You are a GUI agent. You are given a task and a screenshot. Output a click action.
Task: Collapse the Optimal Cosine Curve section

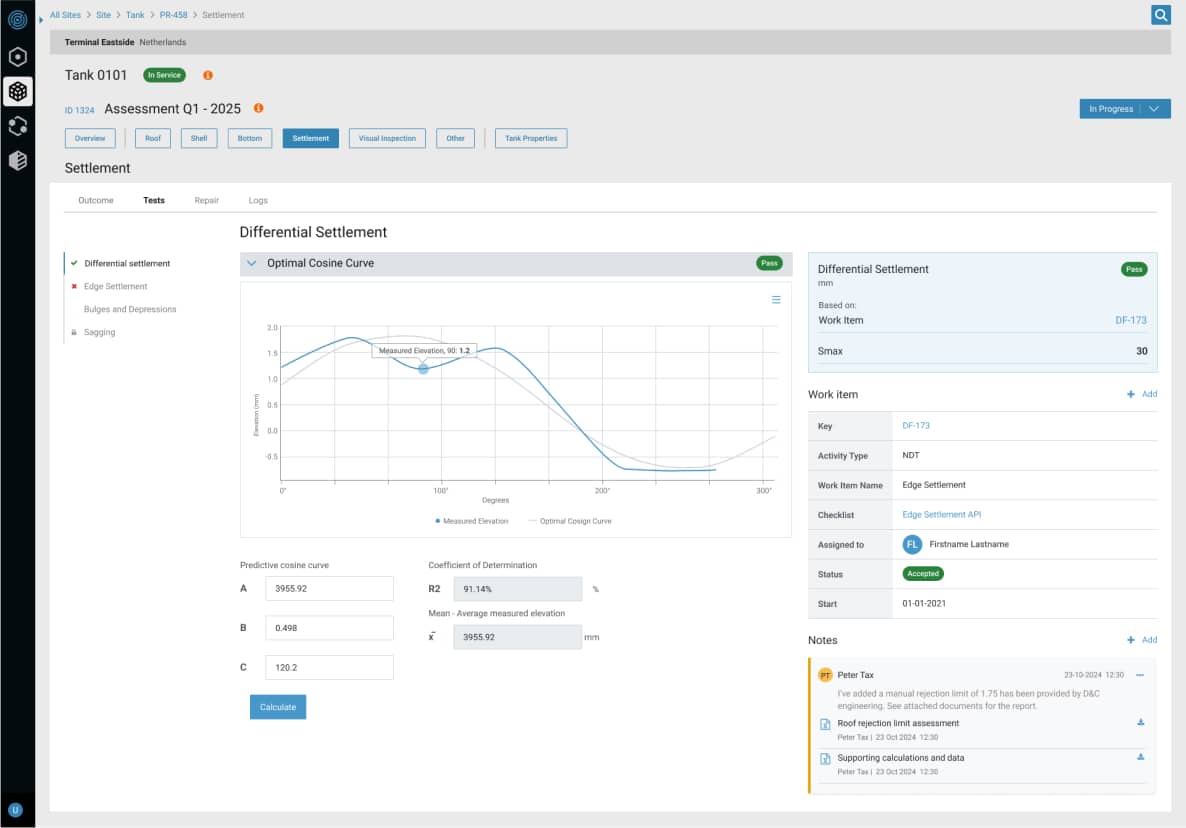[252, 263]
